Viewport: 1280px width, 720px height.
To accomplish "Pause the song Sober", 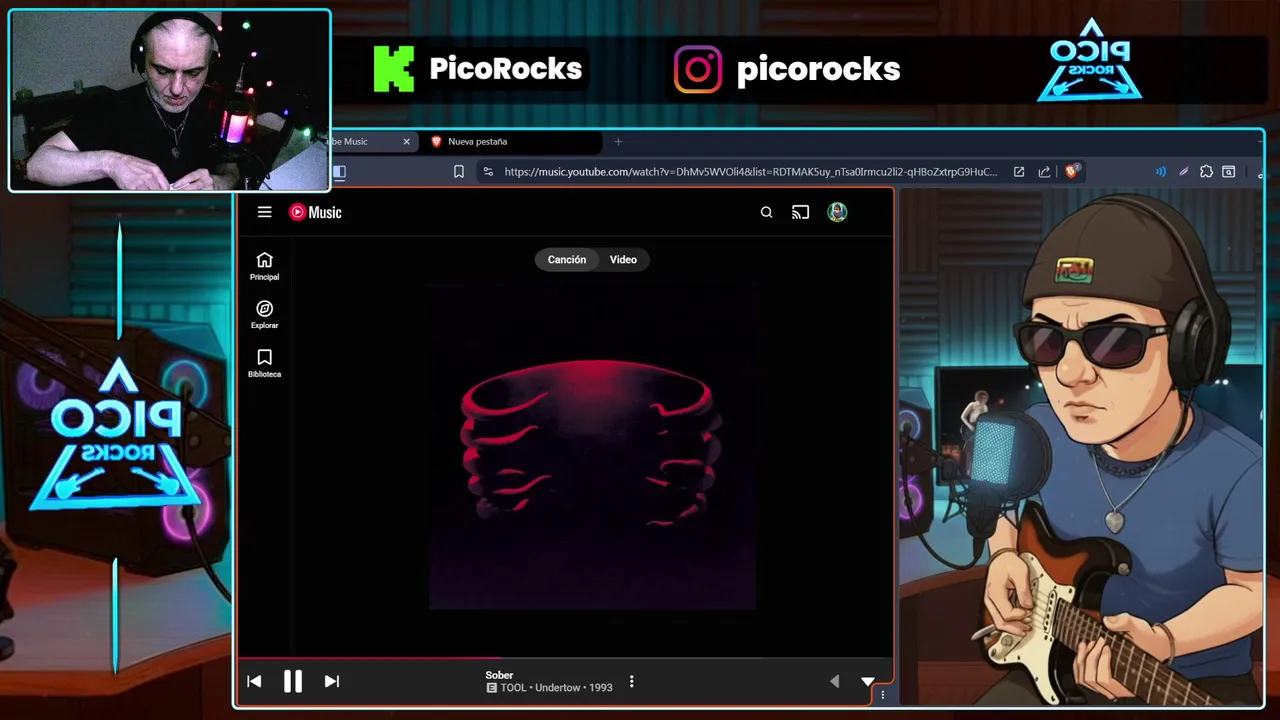I will coord(292,681).
